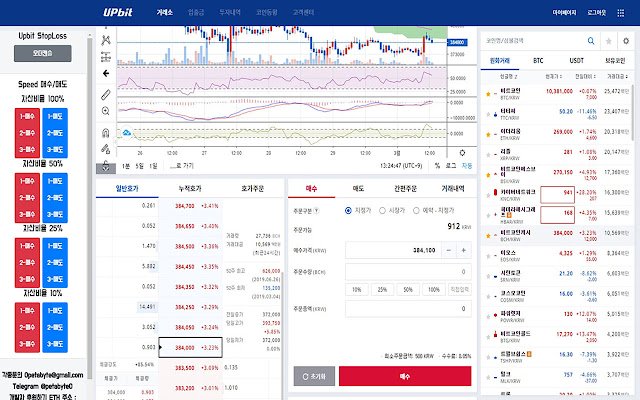Click the 주문총액 order total field
Image resolution: width=640 pixels, height=400 pixels.
[x=408, y=309]
